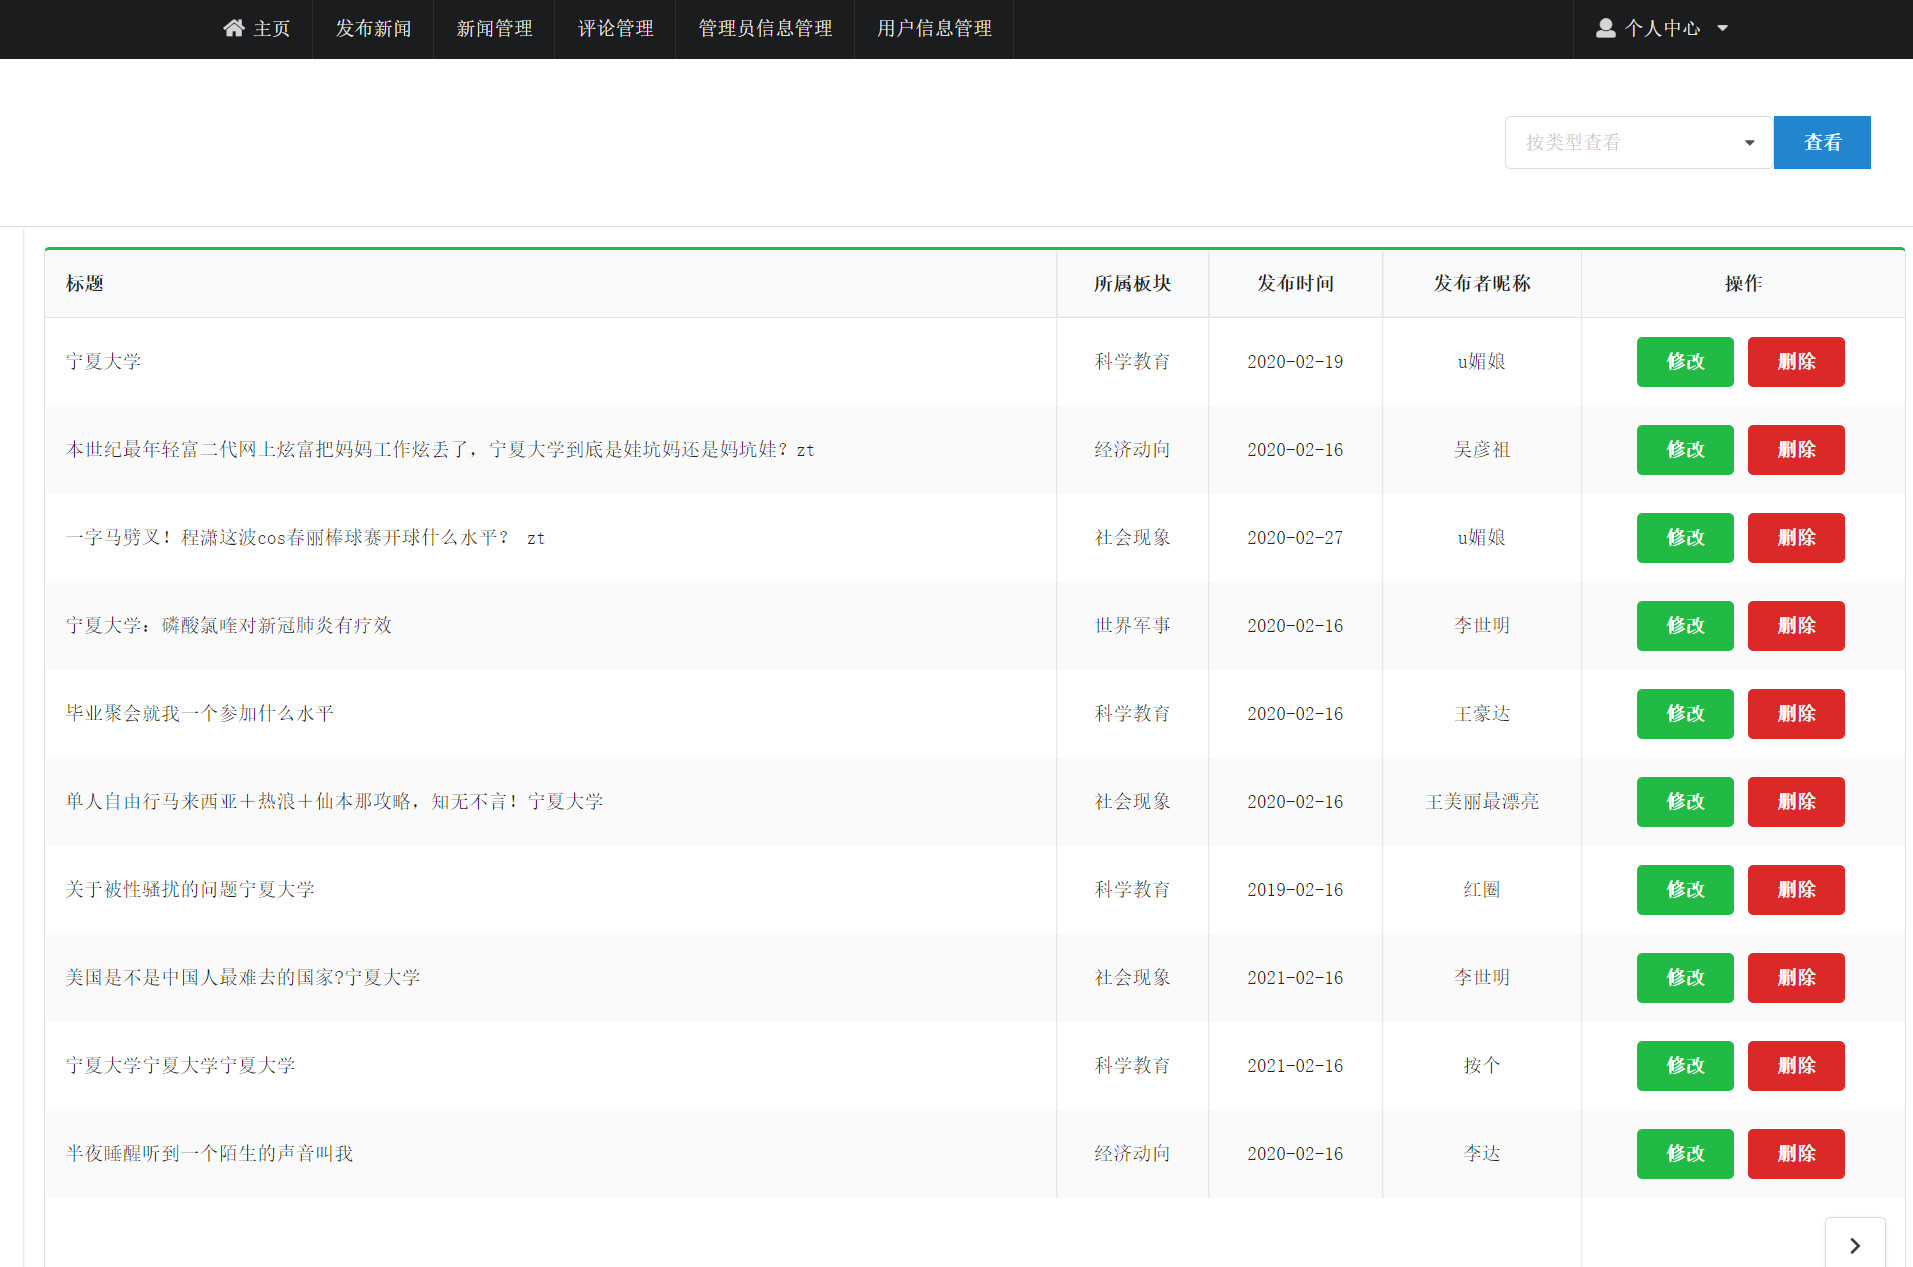Click 修改 for the 美国是不是 news row

point(1685,978)
